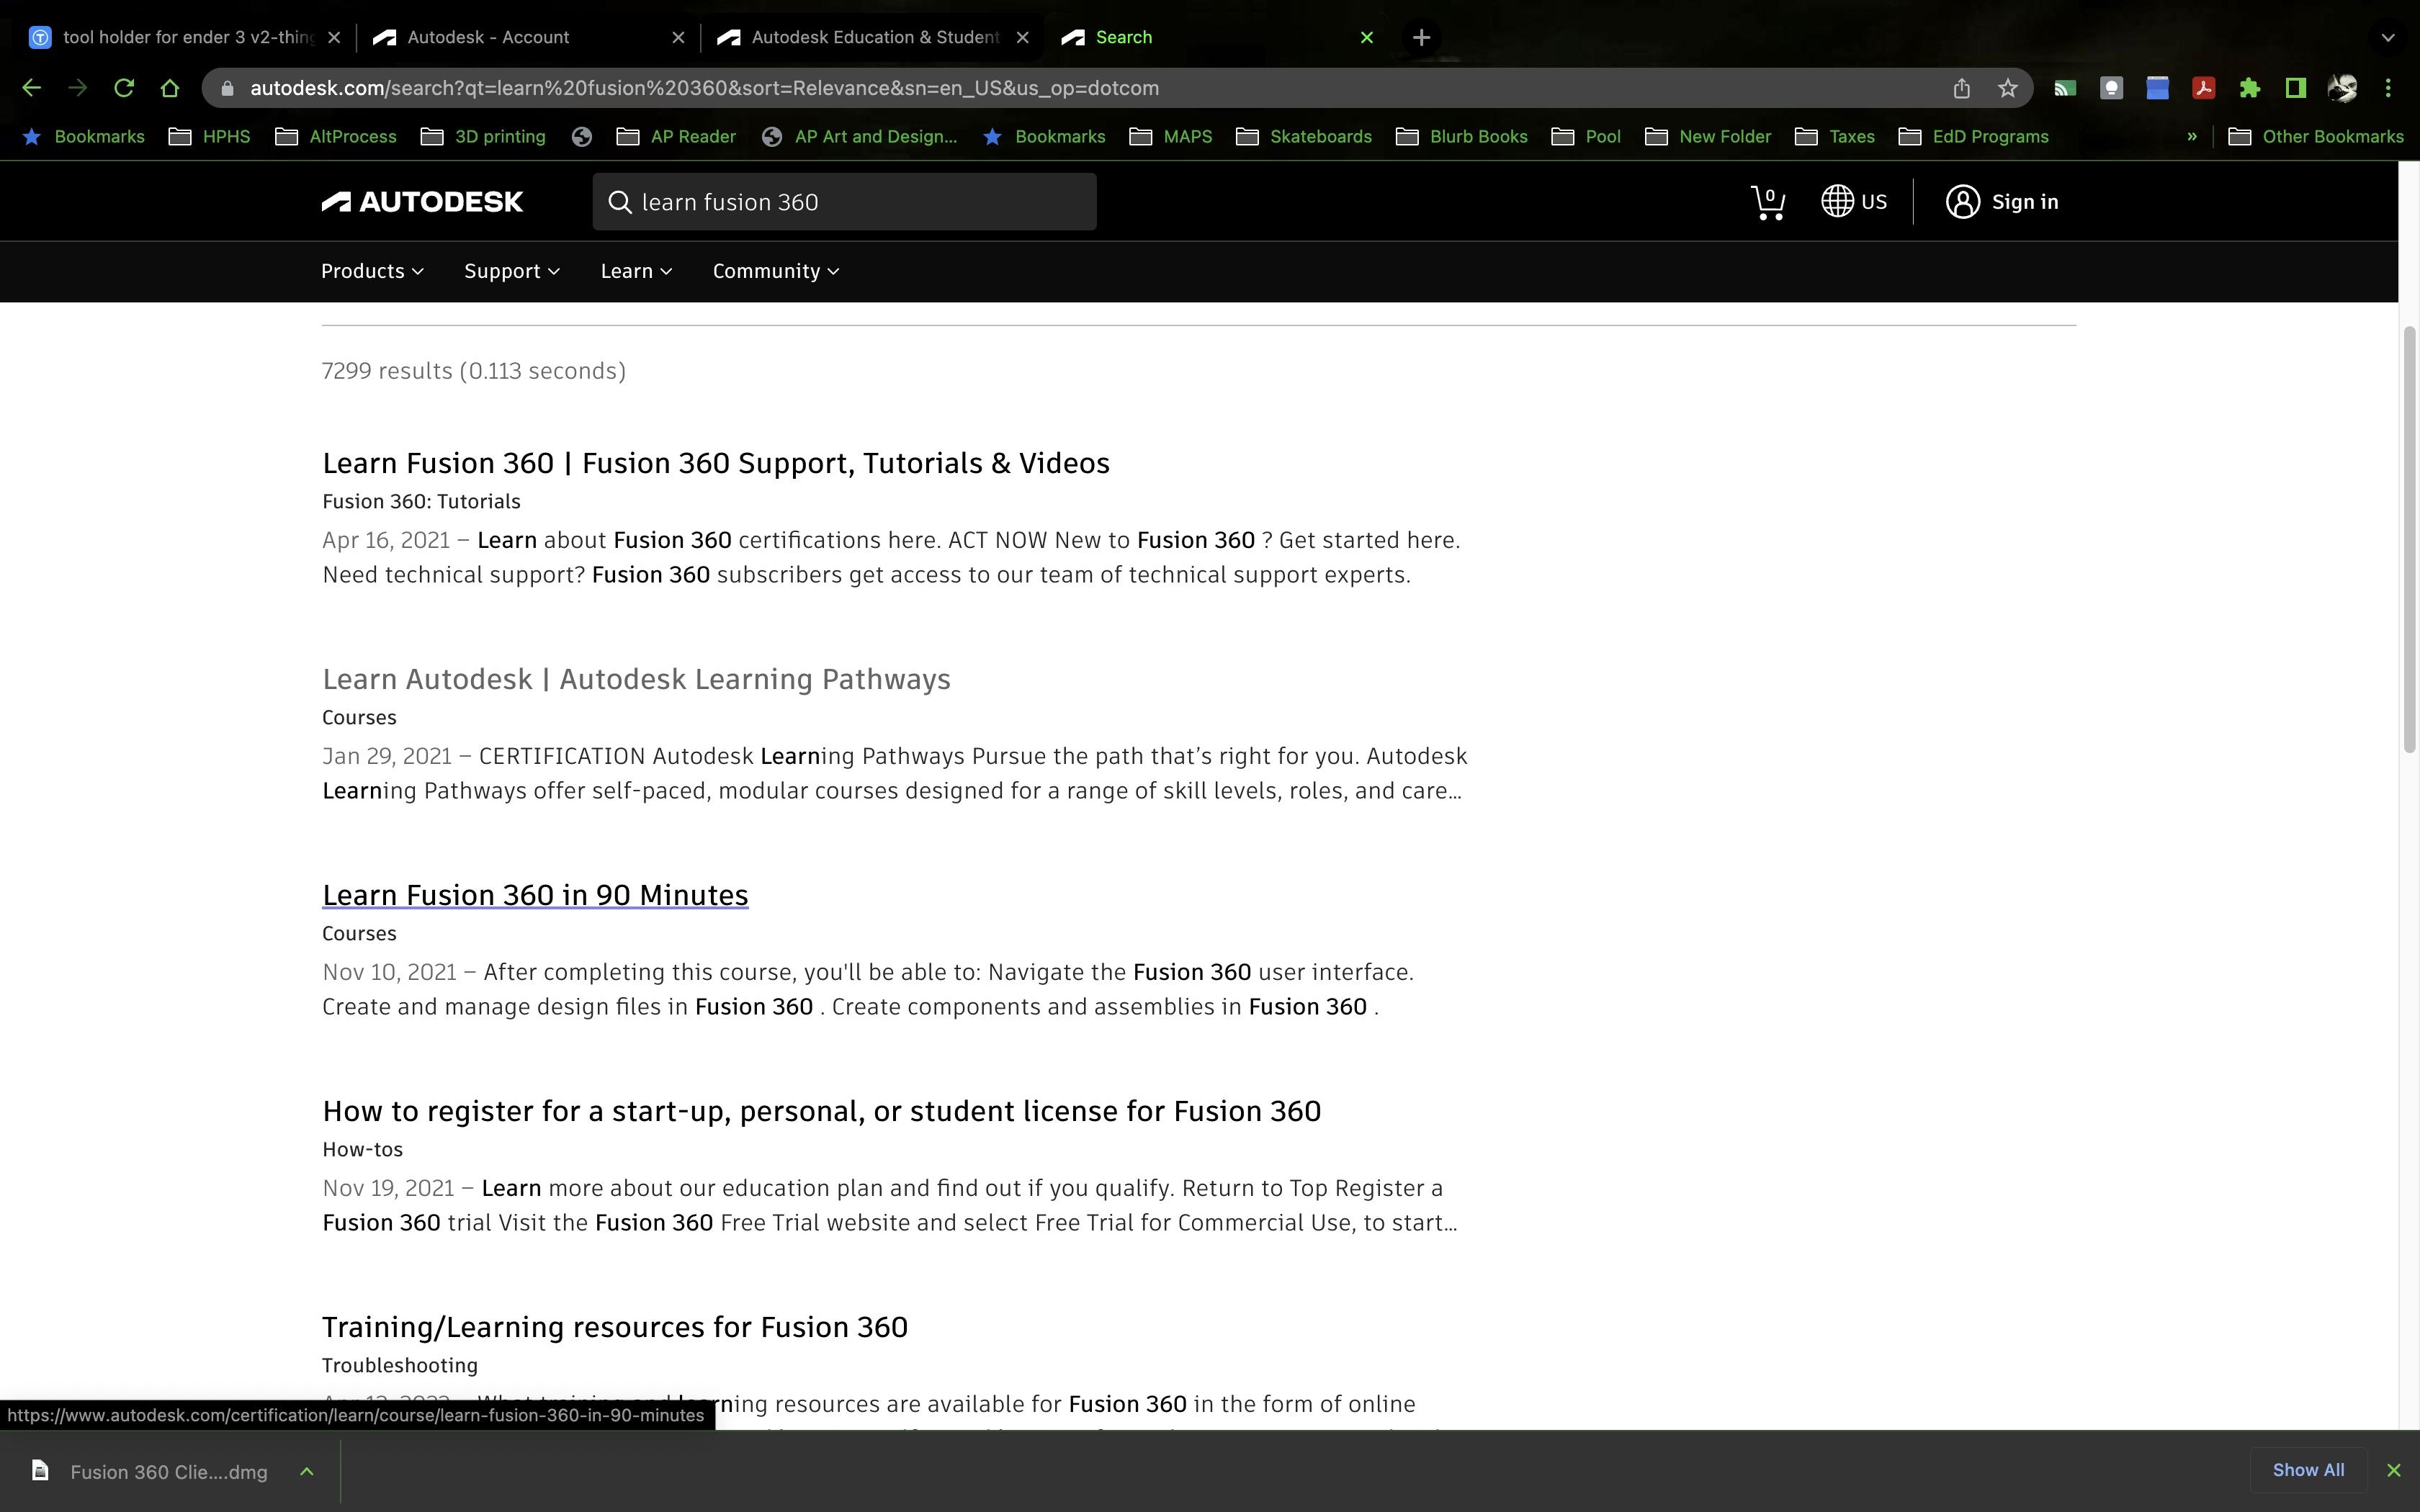Close the active Search tab

(x=1366, y=37)
